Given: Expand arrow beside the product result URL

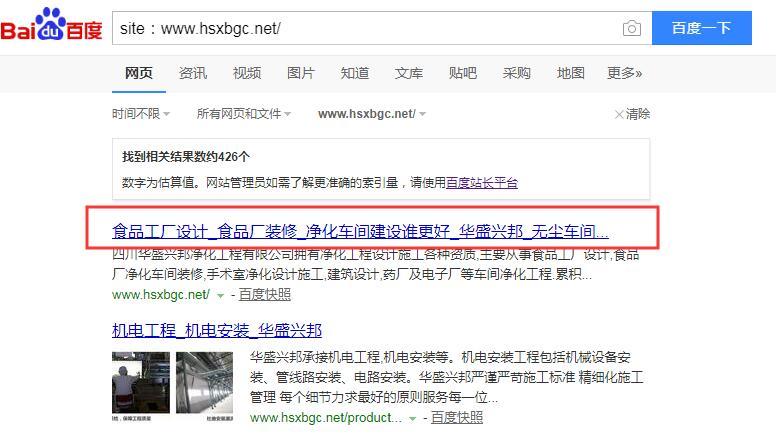Looking at the screenshot, I should [412, 419].
